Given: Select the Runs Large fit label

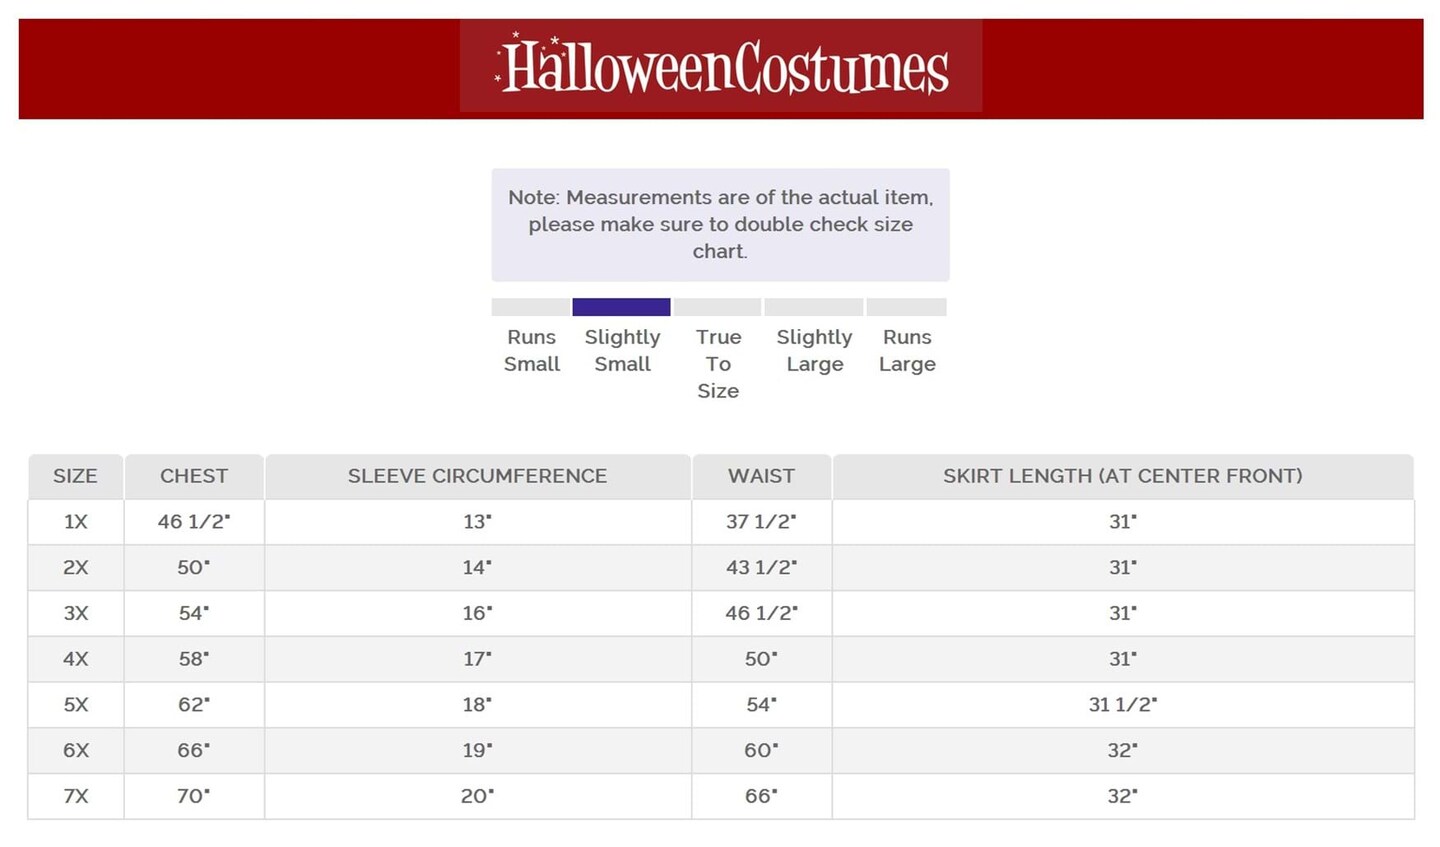Looking at the screenshot, I should click(907, 351).
